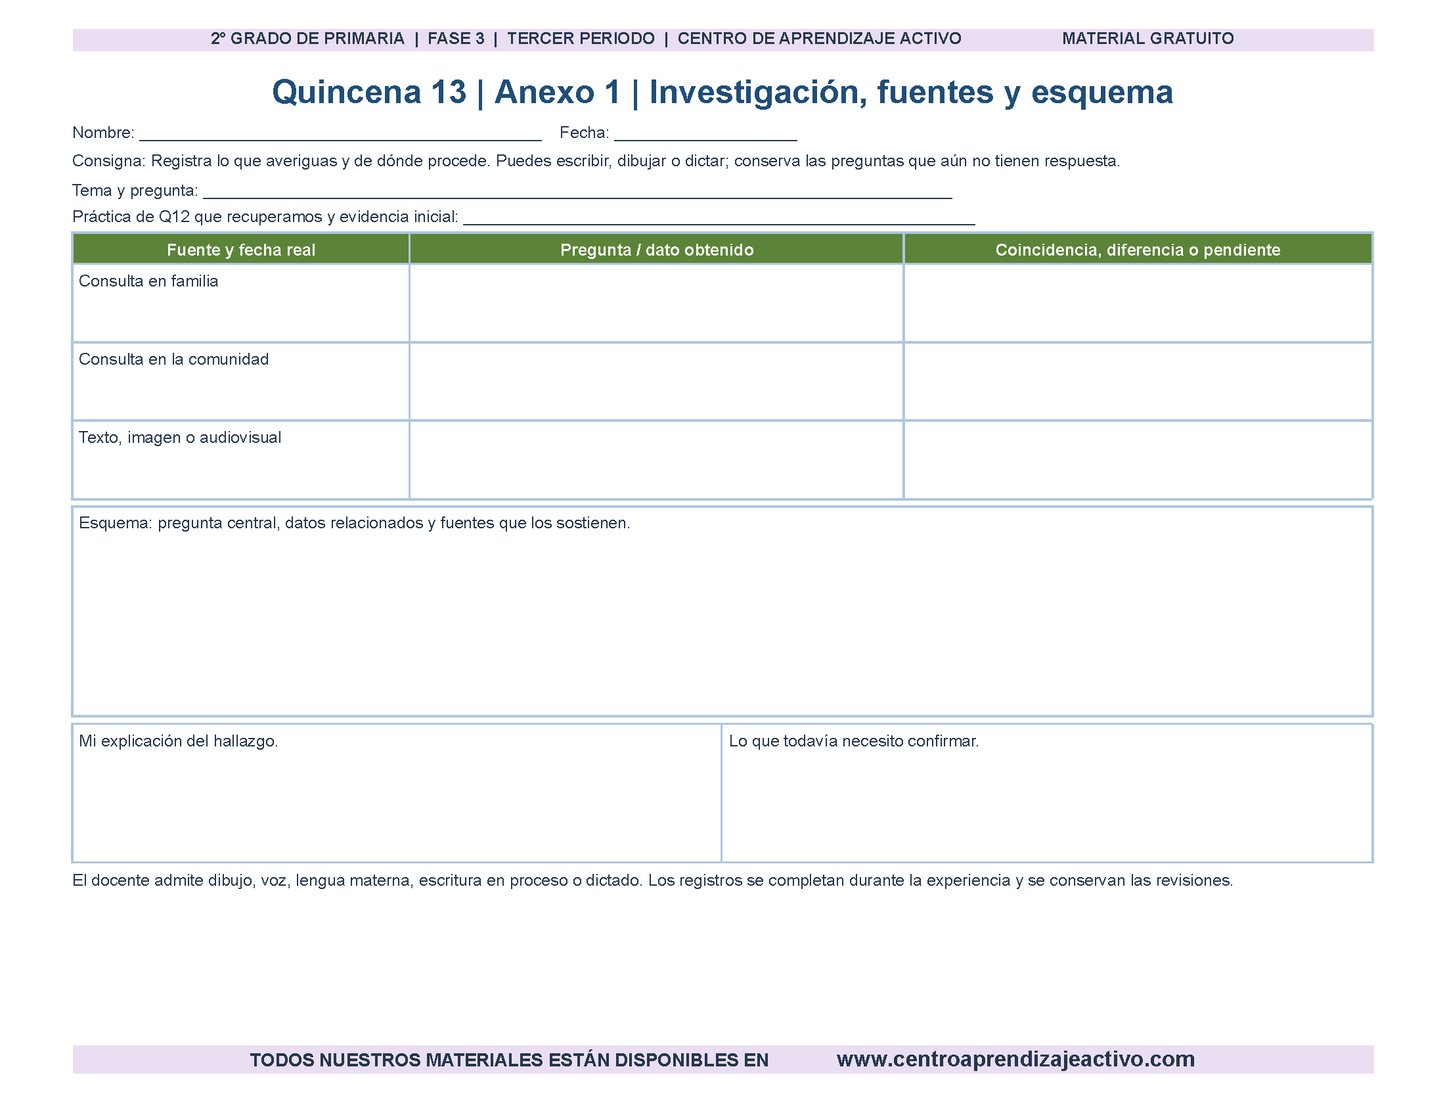Click the 'Lo que todavía necesito confirmar' box
The image size is (1445, 1117).
click(x=1047, y=793)
